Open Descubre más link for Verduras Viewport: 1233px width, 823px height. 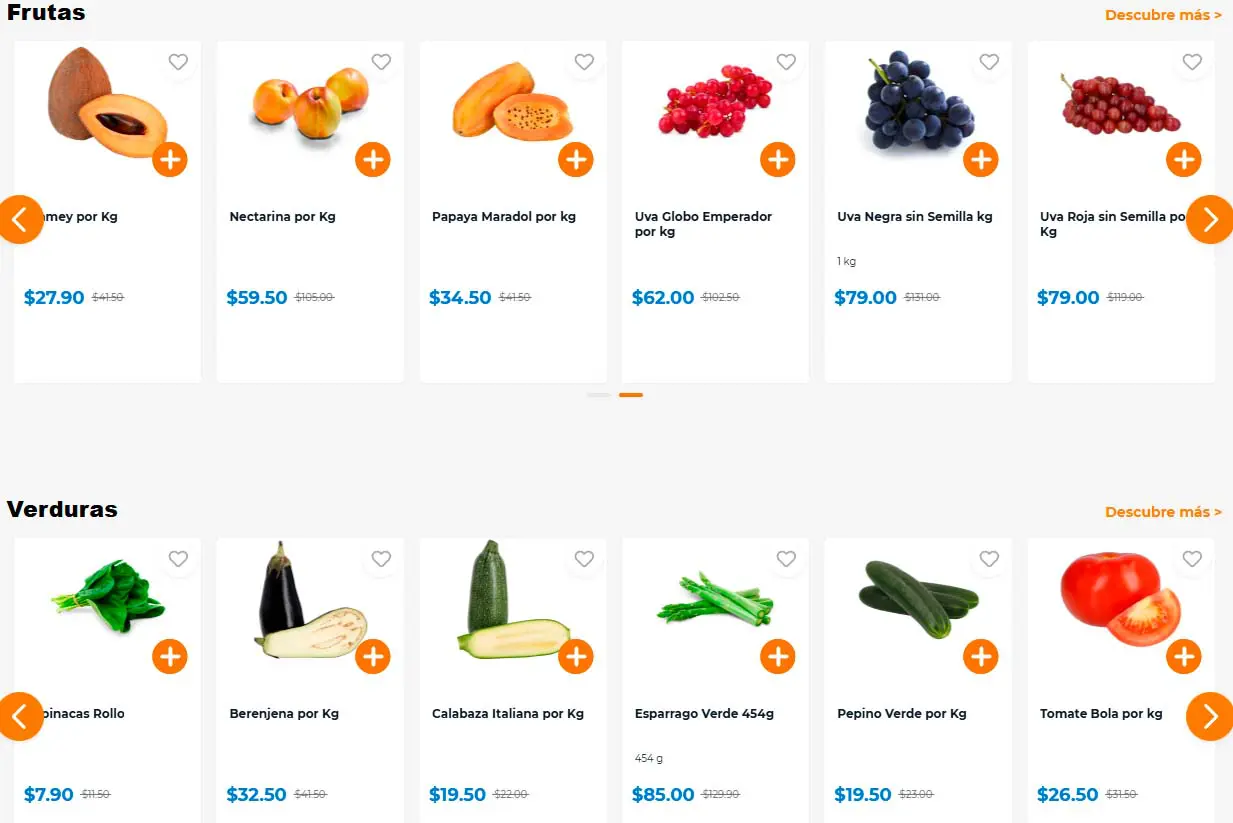[x=1163, y=512]
